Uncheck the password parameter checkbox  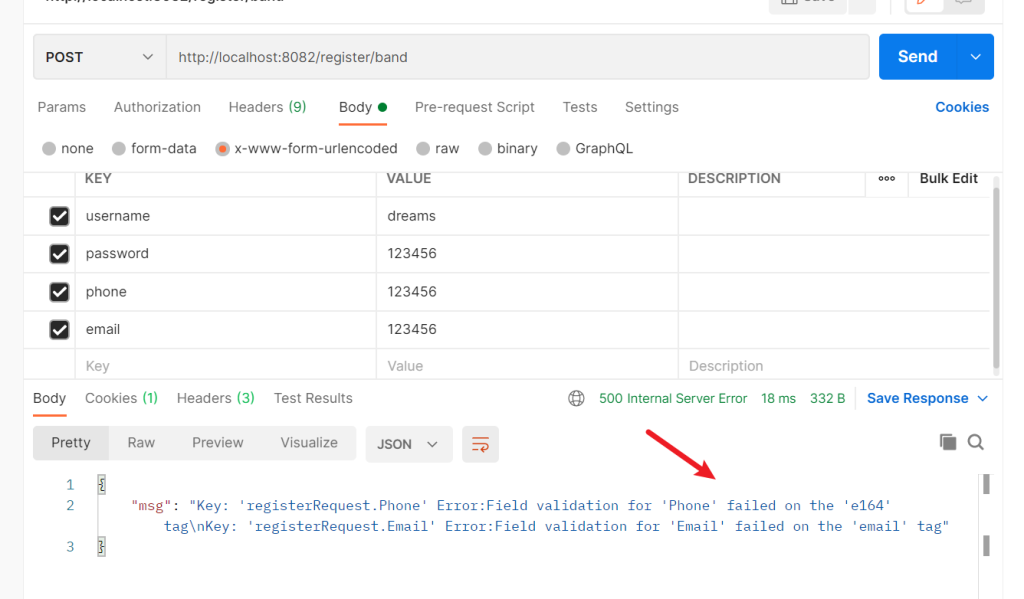point(59,254)
